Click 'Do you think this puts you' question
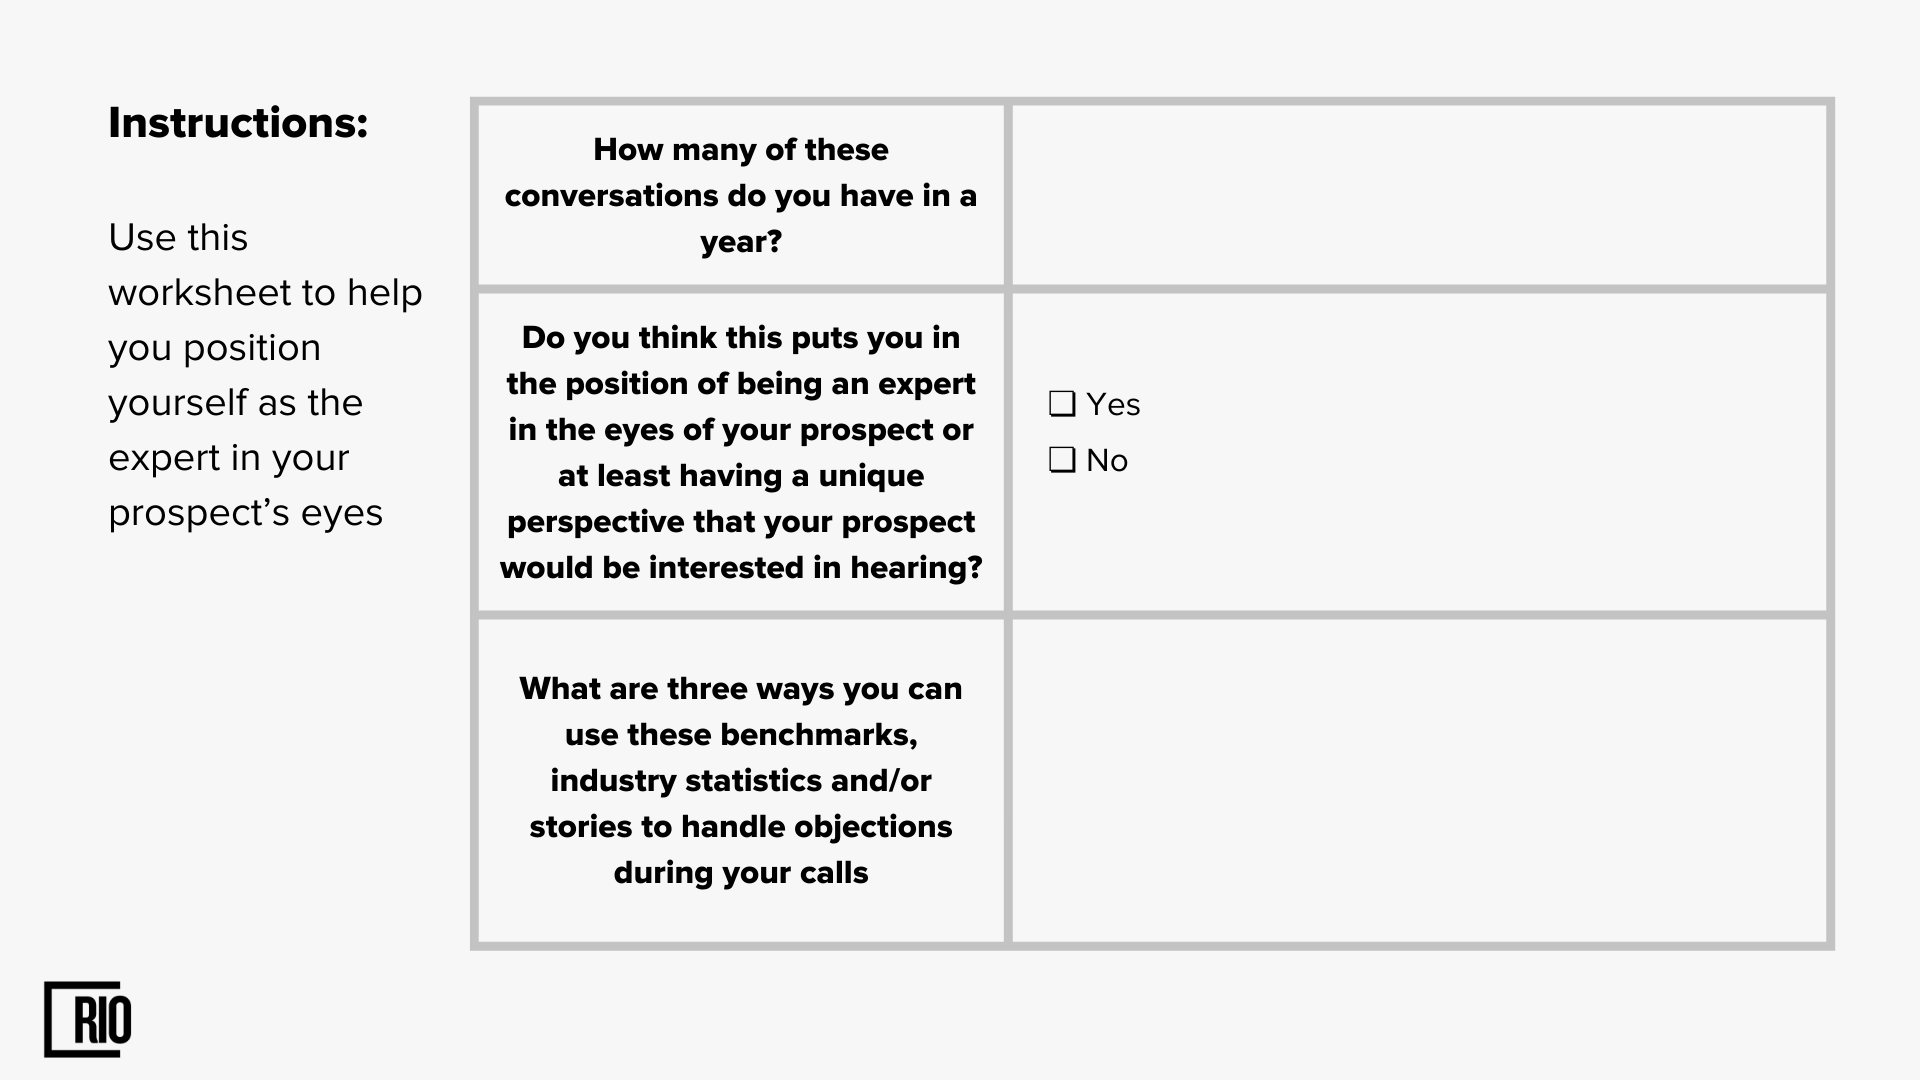 [x=741, y=452]
